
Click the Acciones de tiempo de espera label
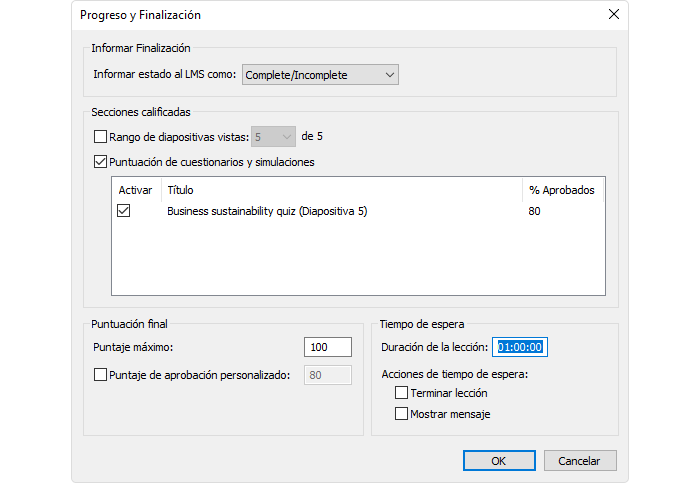(454, 374)
